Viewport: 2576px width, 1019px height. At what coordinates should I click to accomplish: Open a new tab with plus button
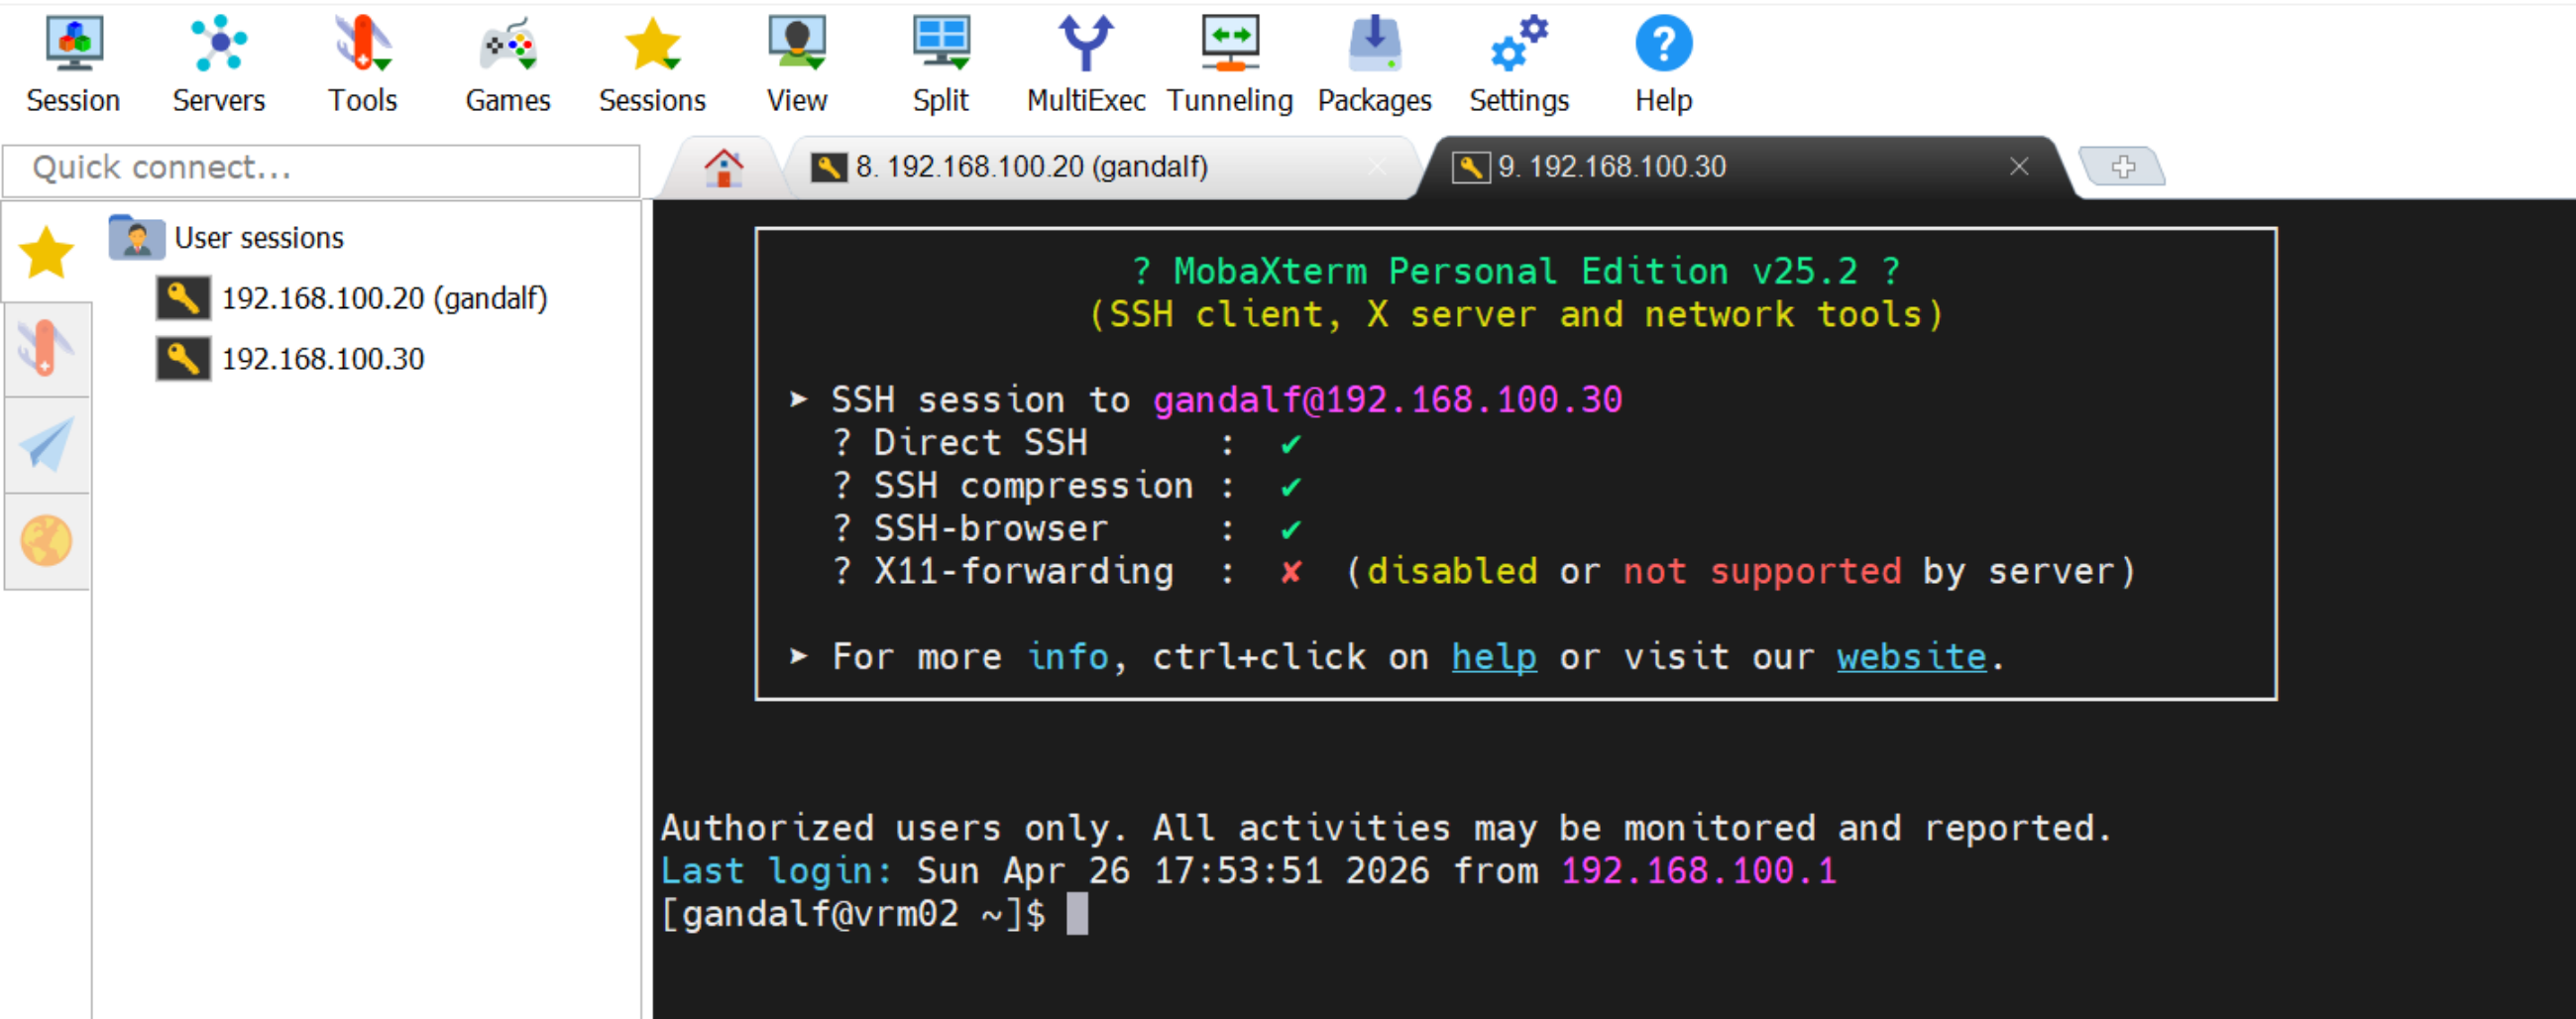[x=2123, y=166]
